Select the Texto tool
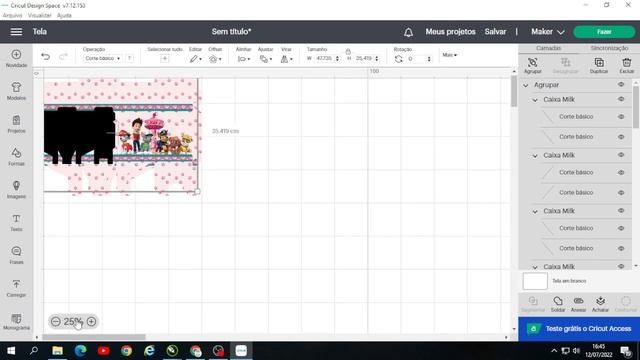Viewport: 640px width, 360px height. point(16,222)
